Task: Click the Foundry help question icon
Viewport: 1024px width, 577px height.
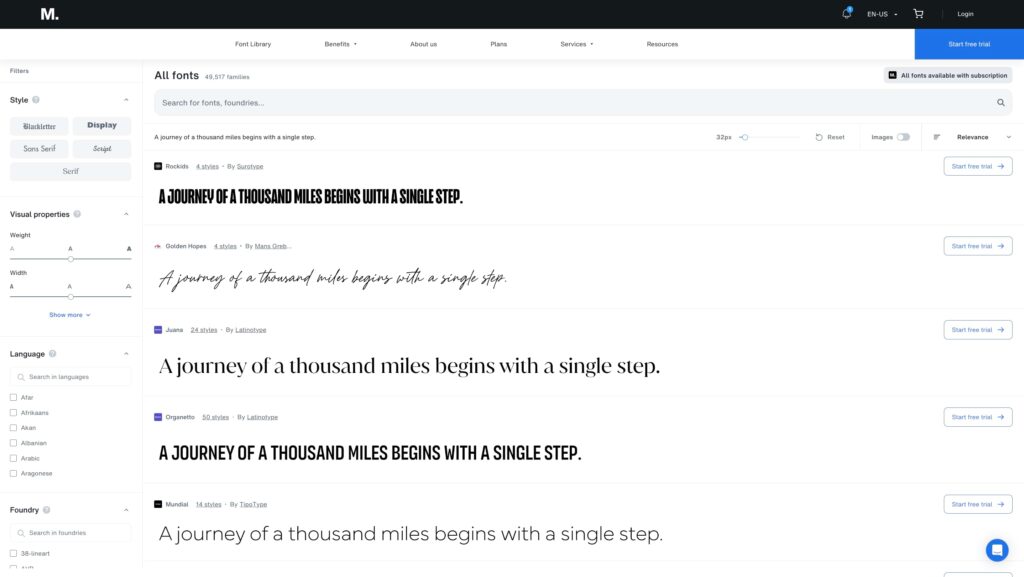Action: tap(46, 510)
